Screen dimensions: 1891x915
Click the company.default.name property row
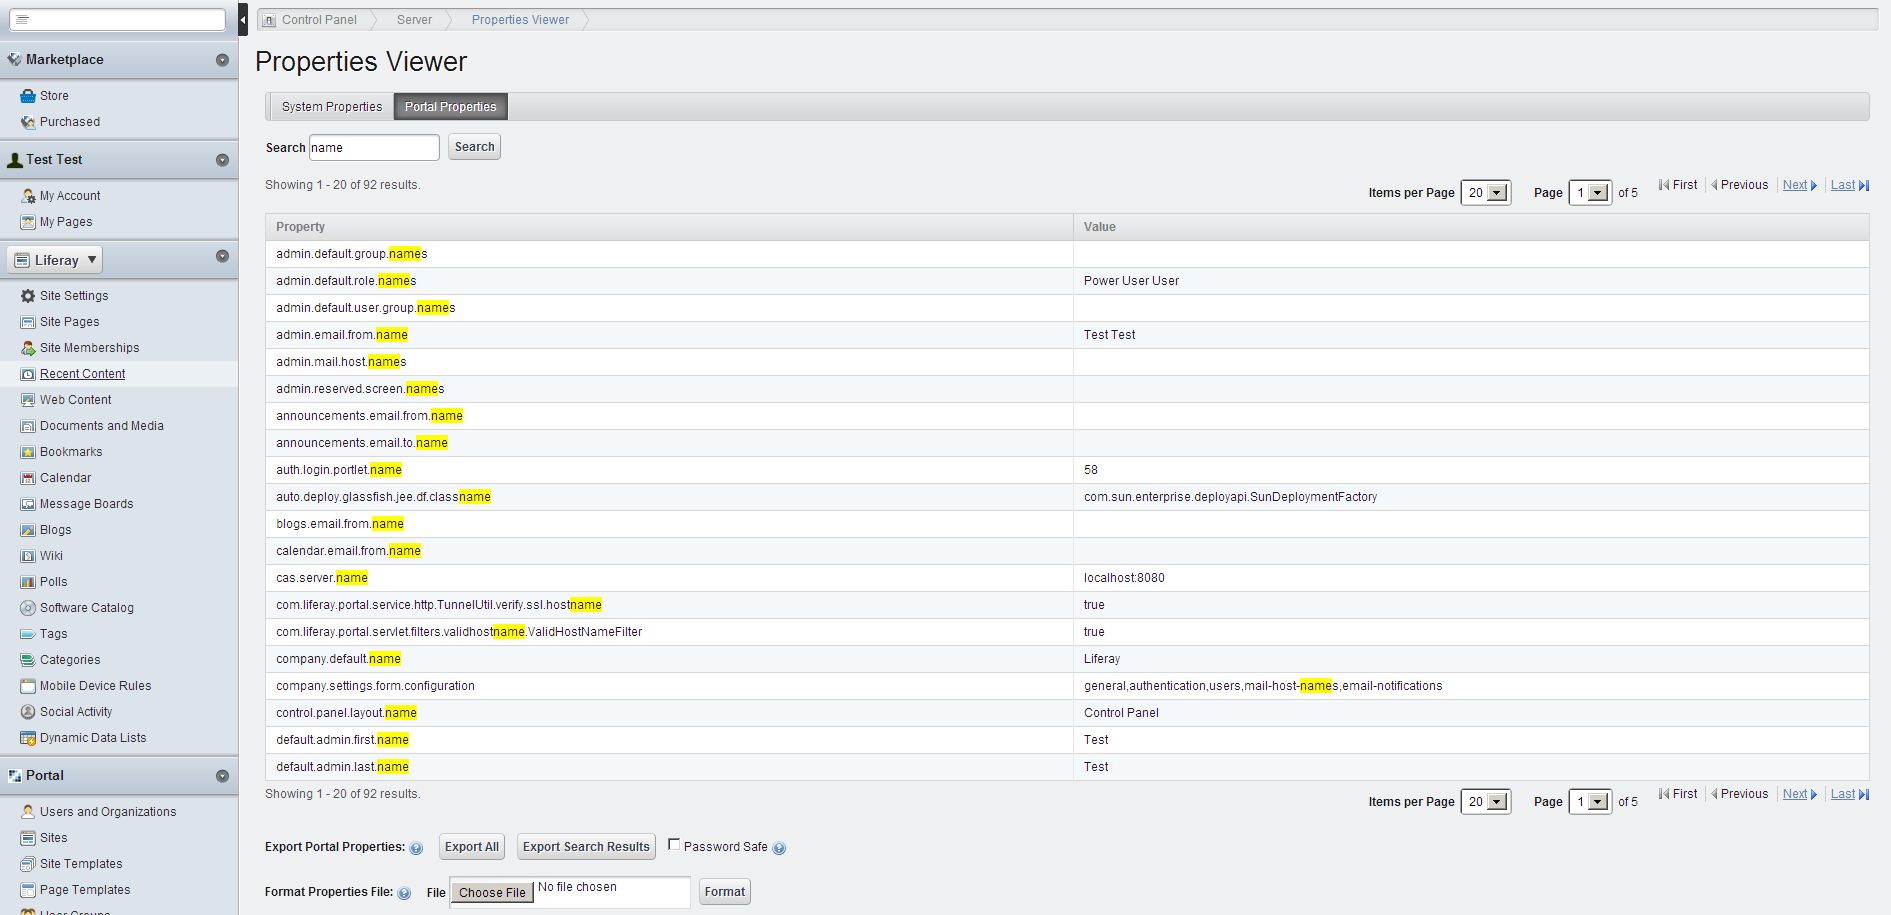[1067, 659]
